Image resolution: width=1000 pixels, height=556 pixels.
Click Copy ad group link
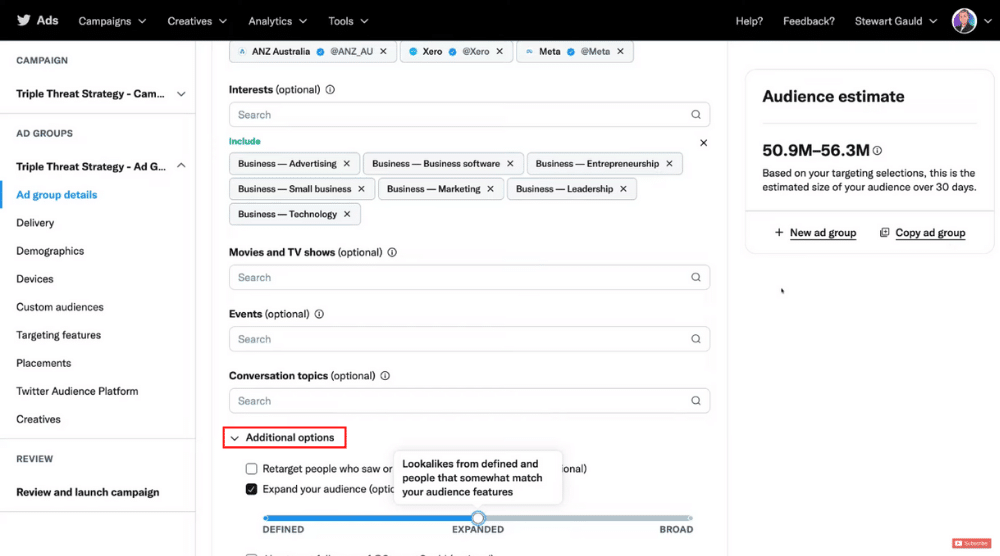pyautogui.click(x=930, y=233)
